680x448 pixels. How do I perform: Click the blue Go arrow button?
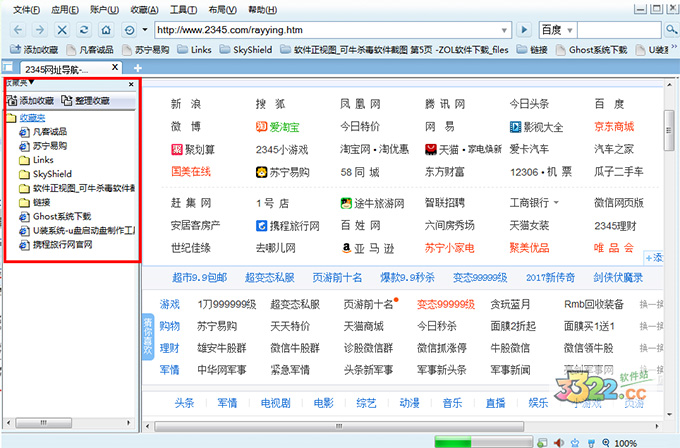(524, 30)
